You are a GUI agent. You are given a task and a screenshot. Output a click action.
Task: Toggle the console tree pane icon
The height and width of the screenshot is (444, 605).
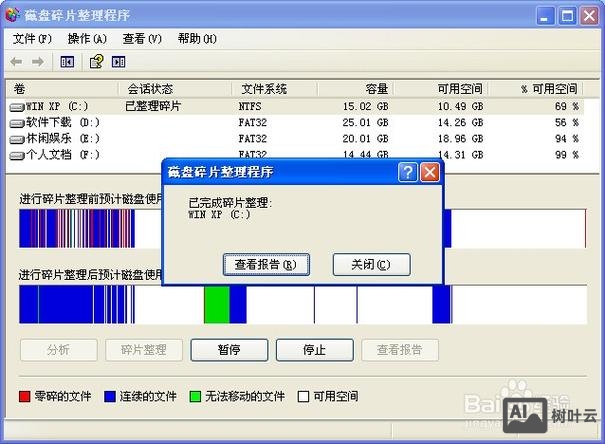67,62
